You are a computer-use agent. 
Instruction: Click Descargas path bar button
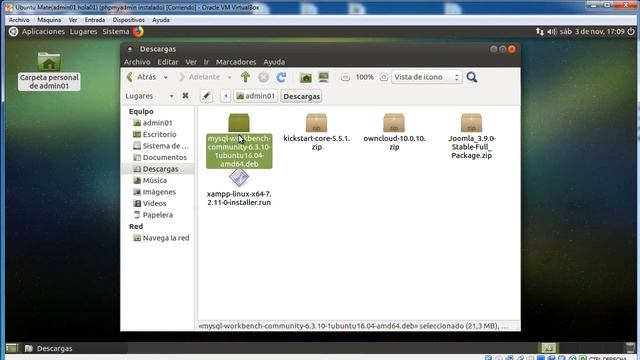(302, 96)
